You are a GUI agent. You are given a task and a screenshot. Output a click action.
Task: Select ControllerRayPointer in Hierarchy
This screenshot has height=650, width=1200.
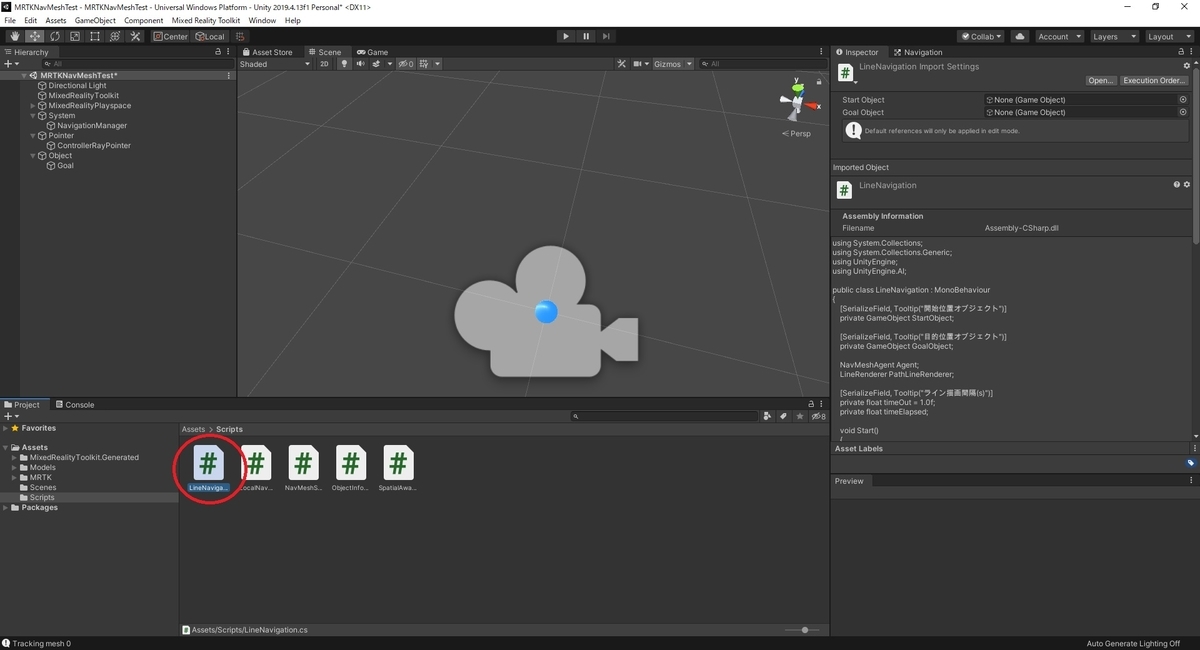pyautogui.click(x=94, y=146)
